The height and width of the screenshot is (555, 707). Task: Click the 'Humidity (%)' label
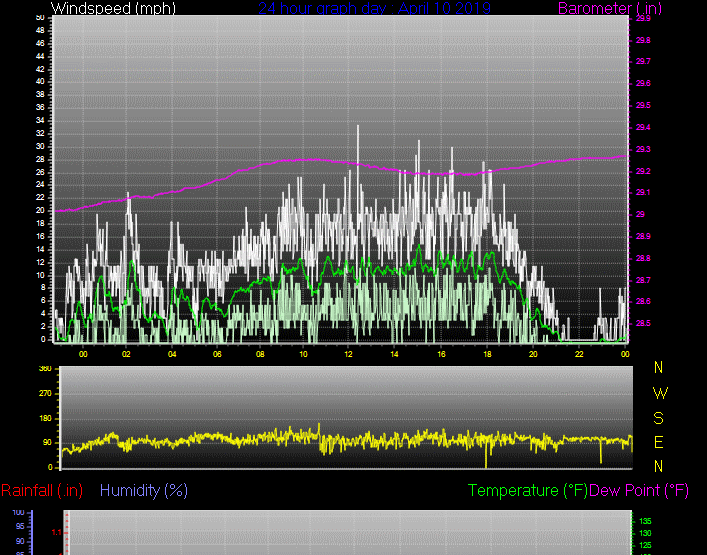pyautogui.click(x=144, y=490)
